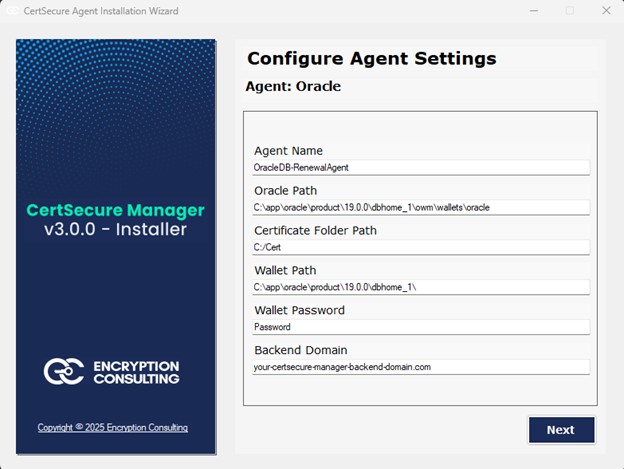Close the installation wizard window

point(606,11)
